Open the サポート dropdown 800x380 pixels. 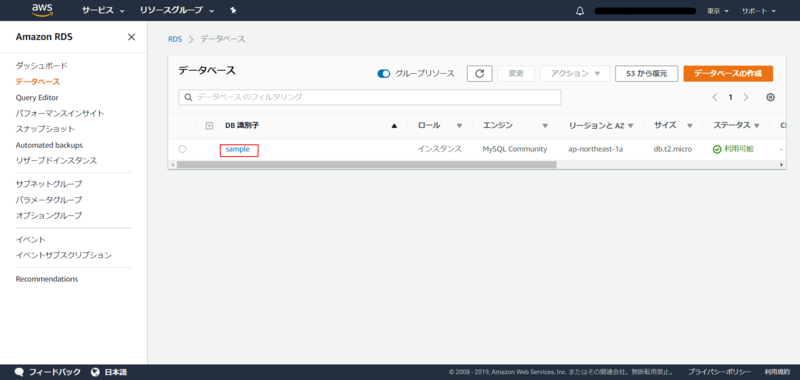click(758, 11)
